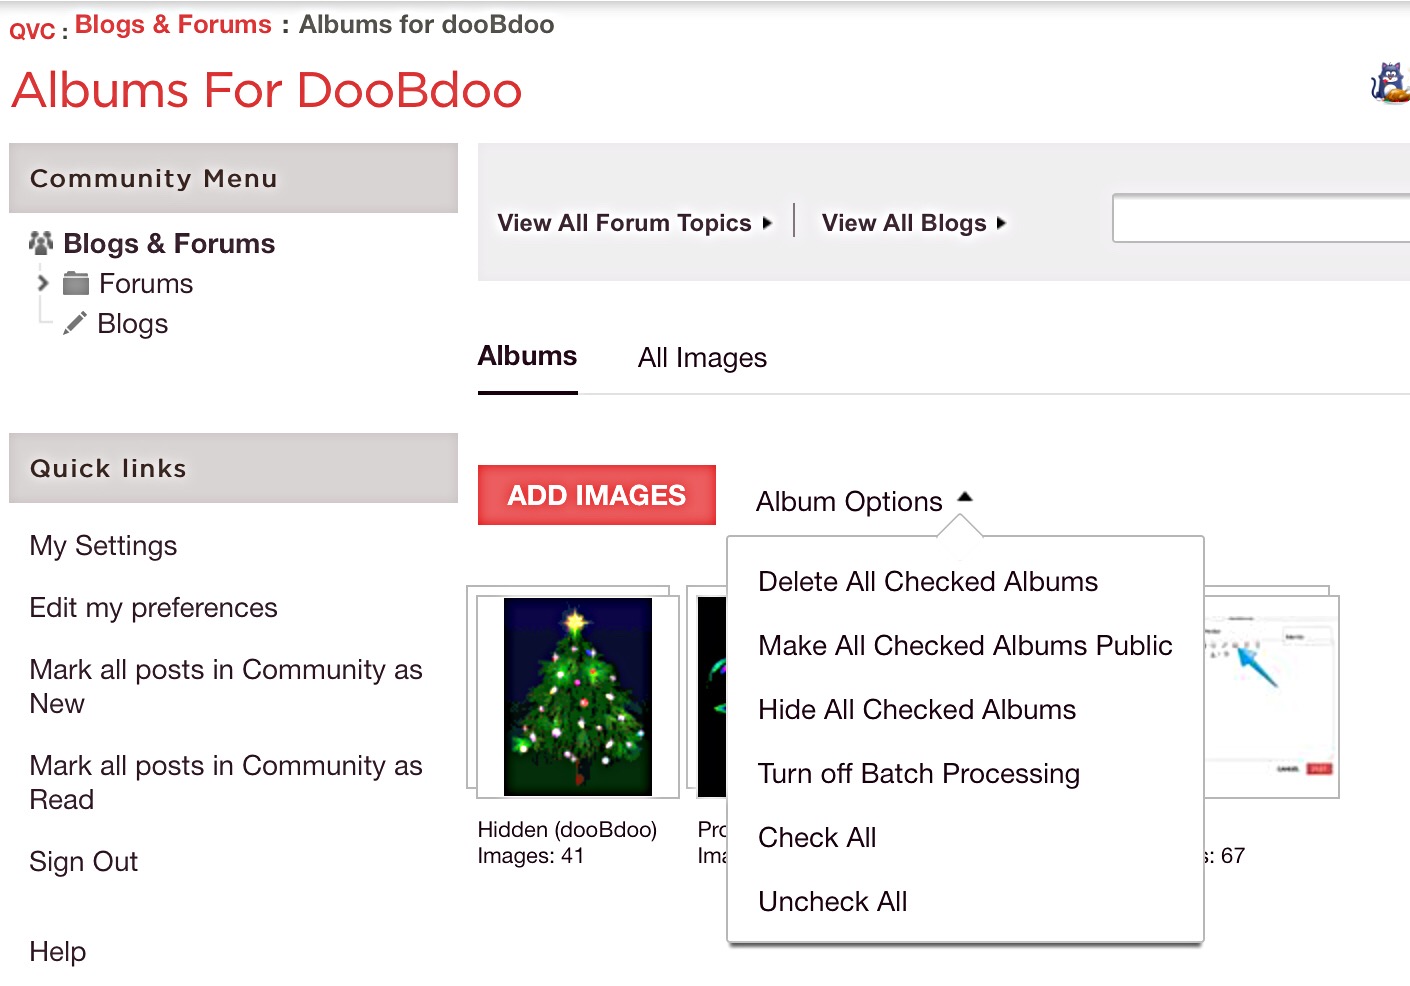Viewport: 1410px width, 986px height.
Task: Select the pencil icon beside Blogs
Action: click(76, 322)
